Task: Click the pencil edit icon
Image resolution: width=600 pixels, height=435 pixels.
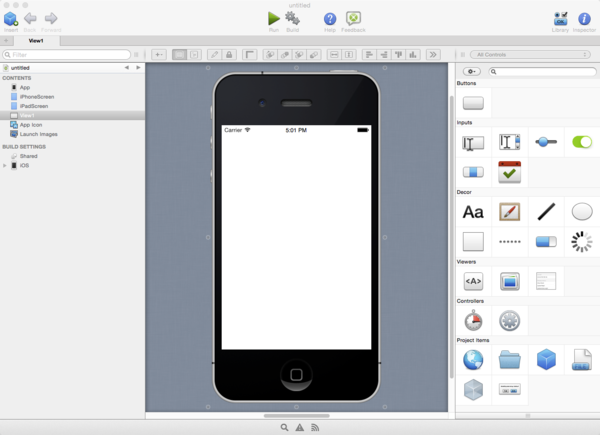Action: (x=214, y=55)
